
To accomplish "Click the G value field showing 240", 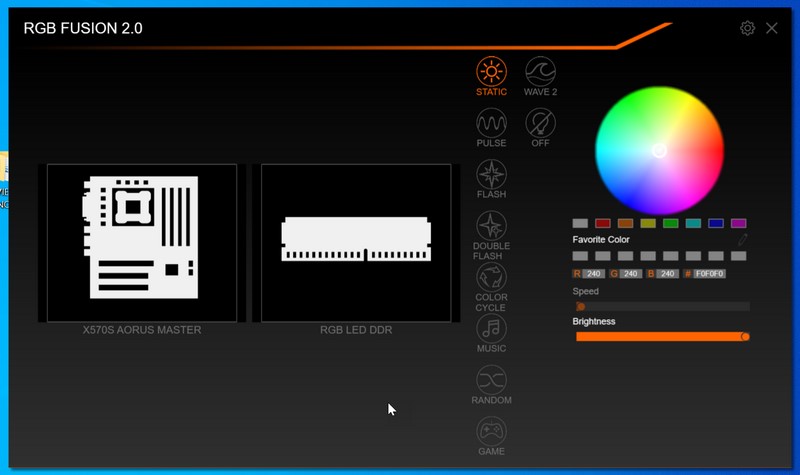I will pos(631,274).
